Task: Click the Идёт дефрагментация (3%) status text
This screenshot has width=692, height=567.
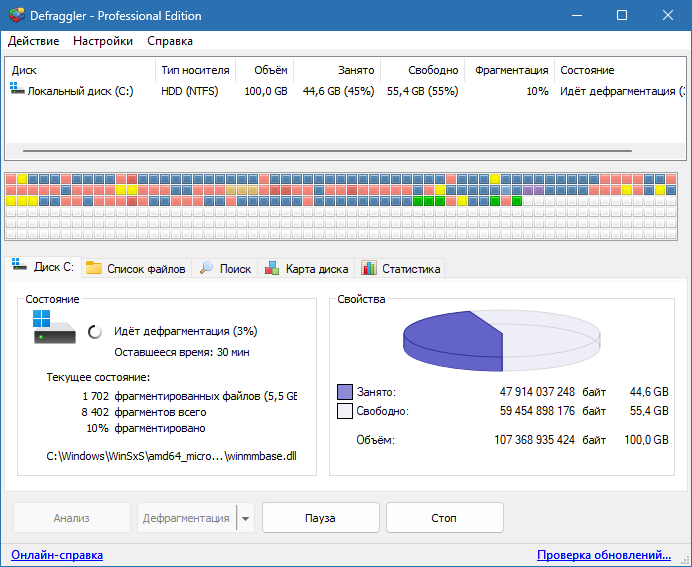Action: click(x=186, y=331)
